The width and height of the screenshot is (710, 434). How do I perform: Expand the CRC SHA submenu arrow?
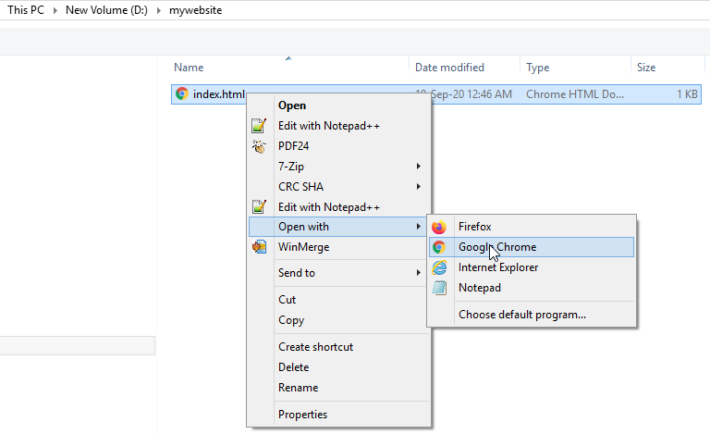[418, 187]
